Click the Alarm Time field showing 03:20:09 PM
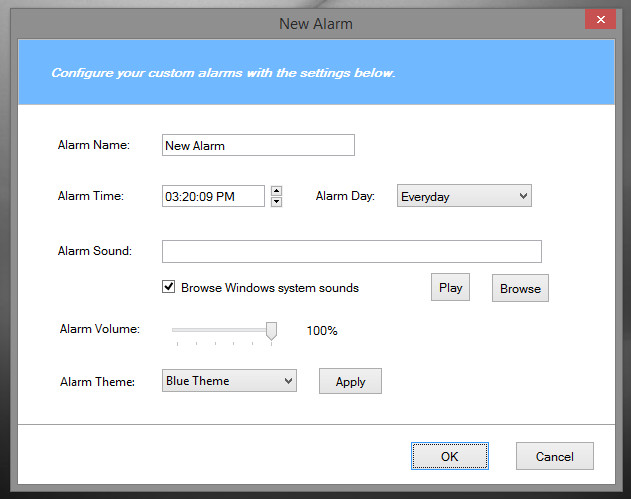 click(213, 196)
